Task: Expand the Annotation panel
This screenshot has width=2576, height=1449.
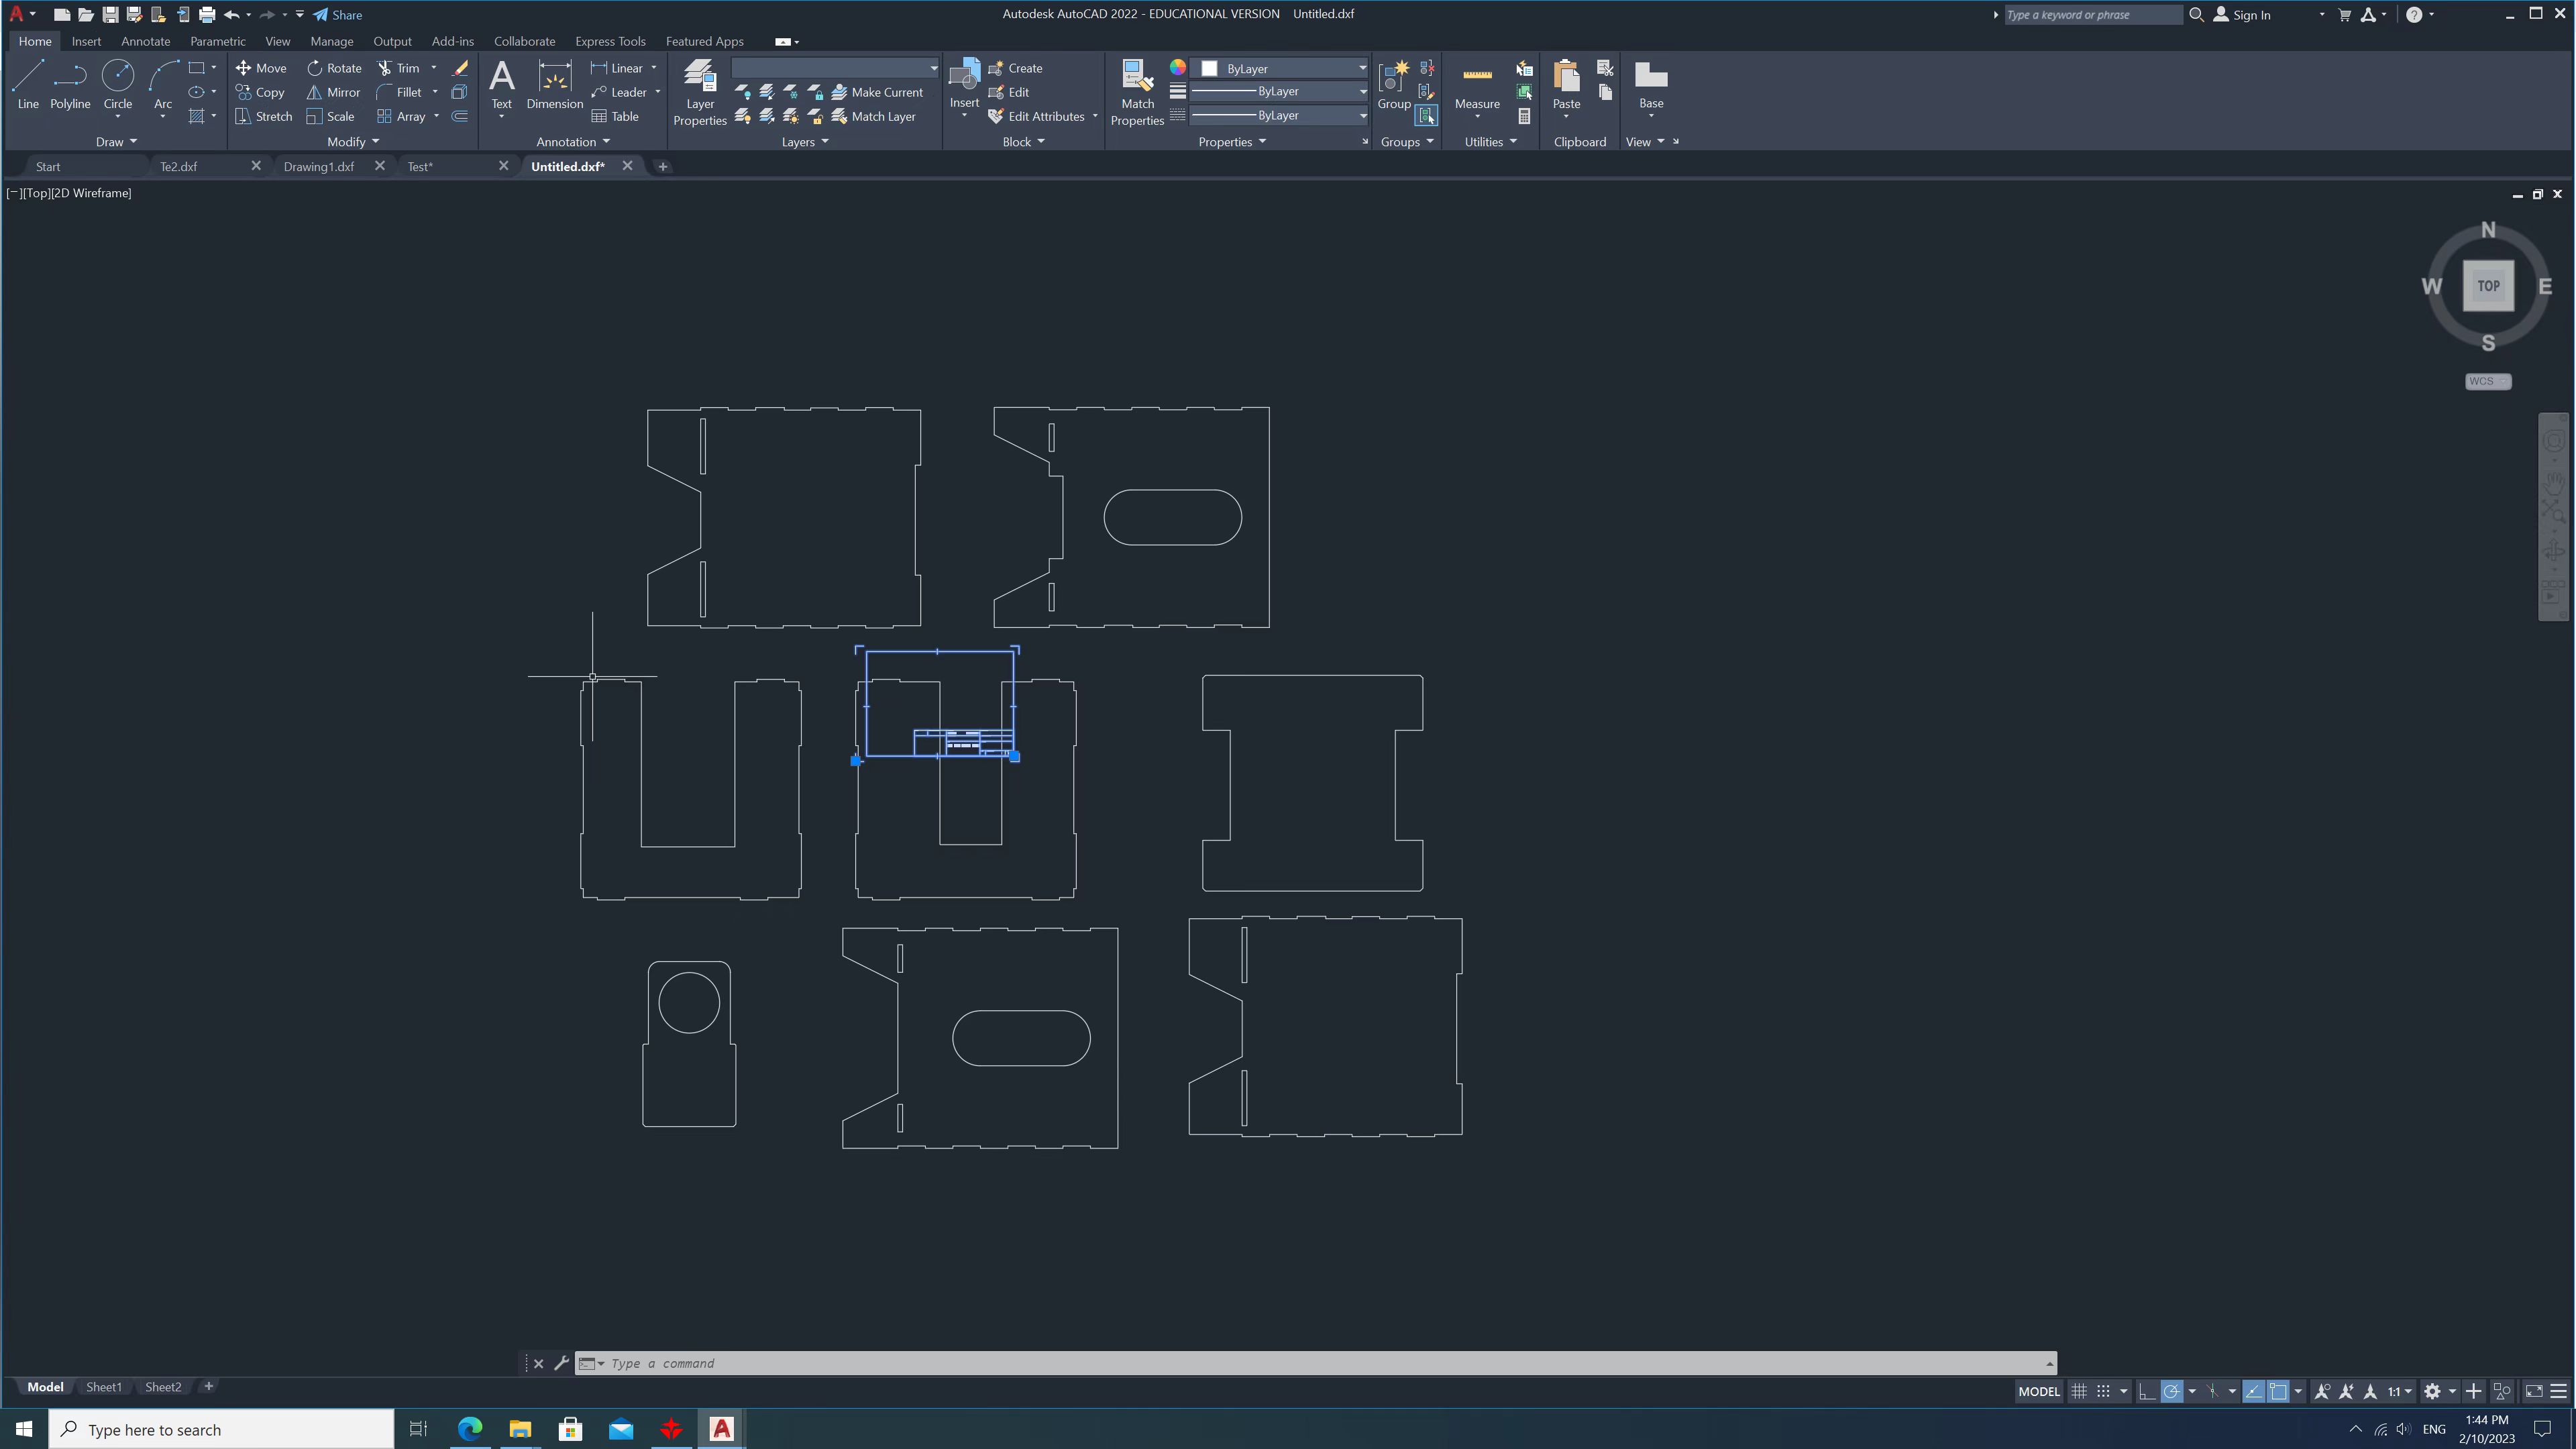Action: (573, 142)
